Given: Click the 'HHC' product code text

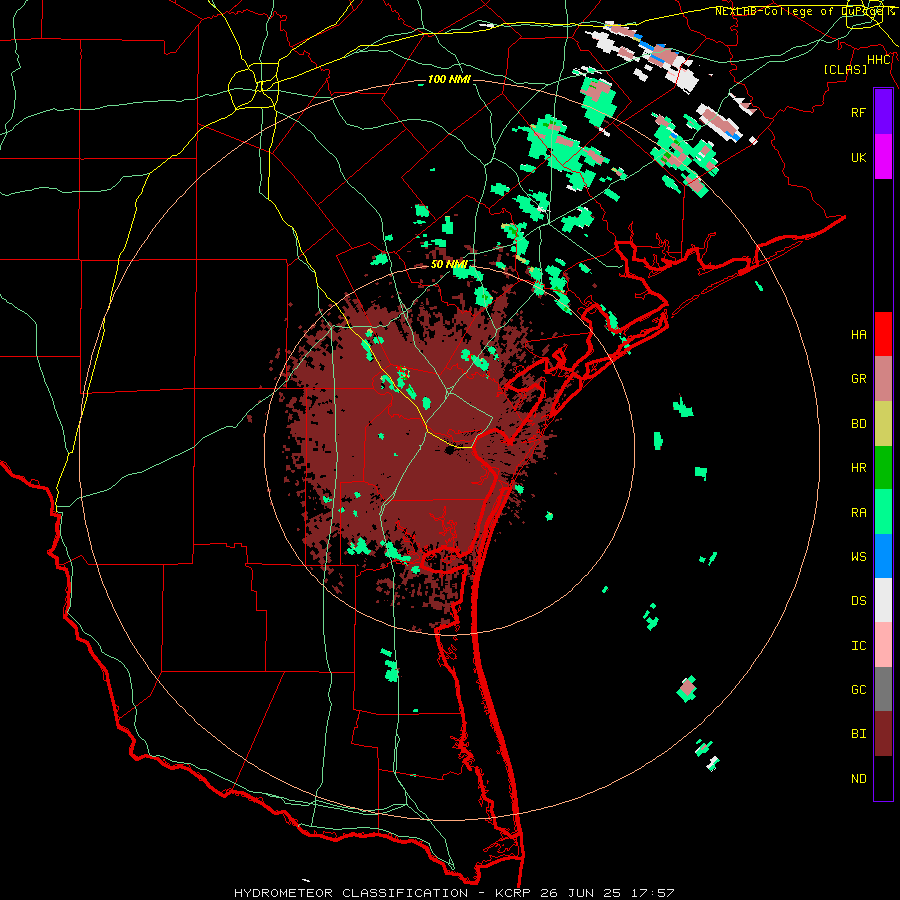Looking at the screenshot, I should tap(878, 60).
